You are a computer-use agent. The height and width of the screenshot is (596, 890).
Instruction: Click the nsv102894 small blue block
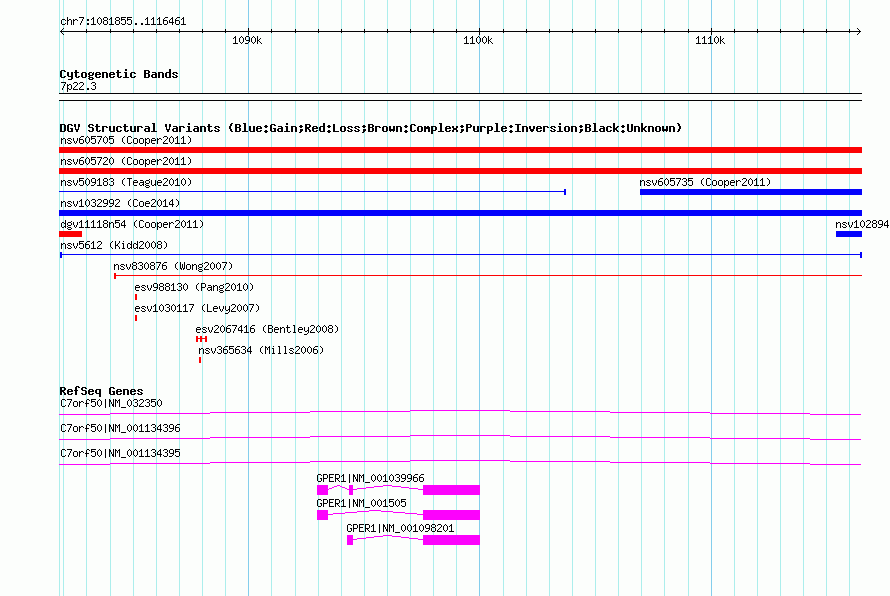[849, 234]
